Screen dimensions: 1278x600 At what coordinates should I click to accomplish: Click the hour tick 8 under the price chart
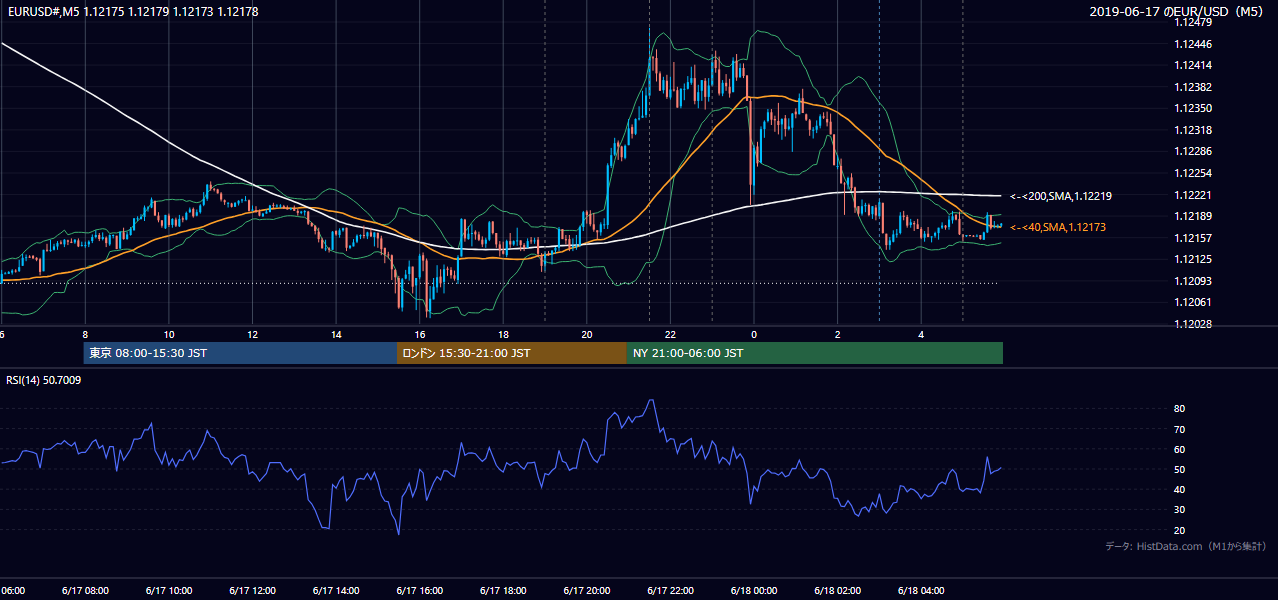(85, 335)
